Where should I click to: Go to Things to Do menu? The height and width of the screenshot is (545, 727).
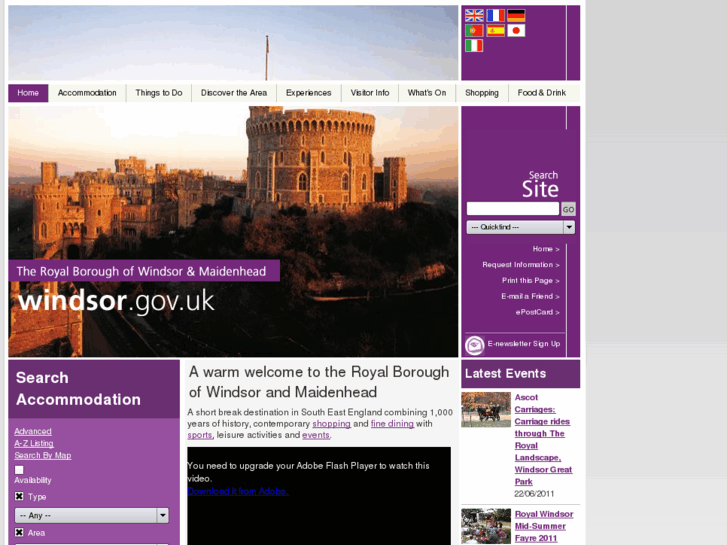(159, 93)
